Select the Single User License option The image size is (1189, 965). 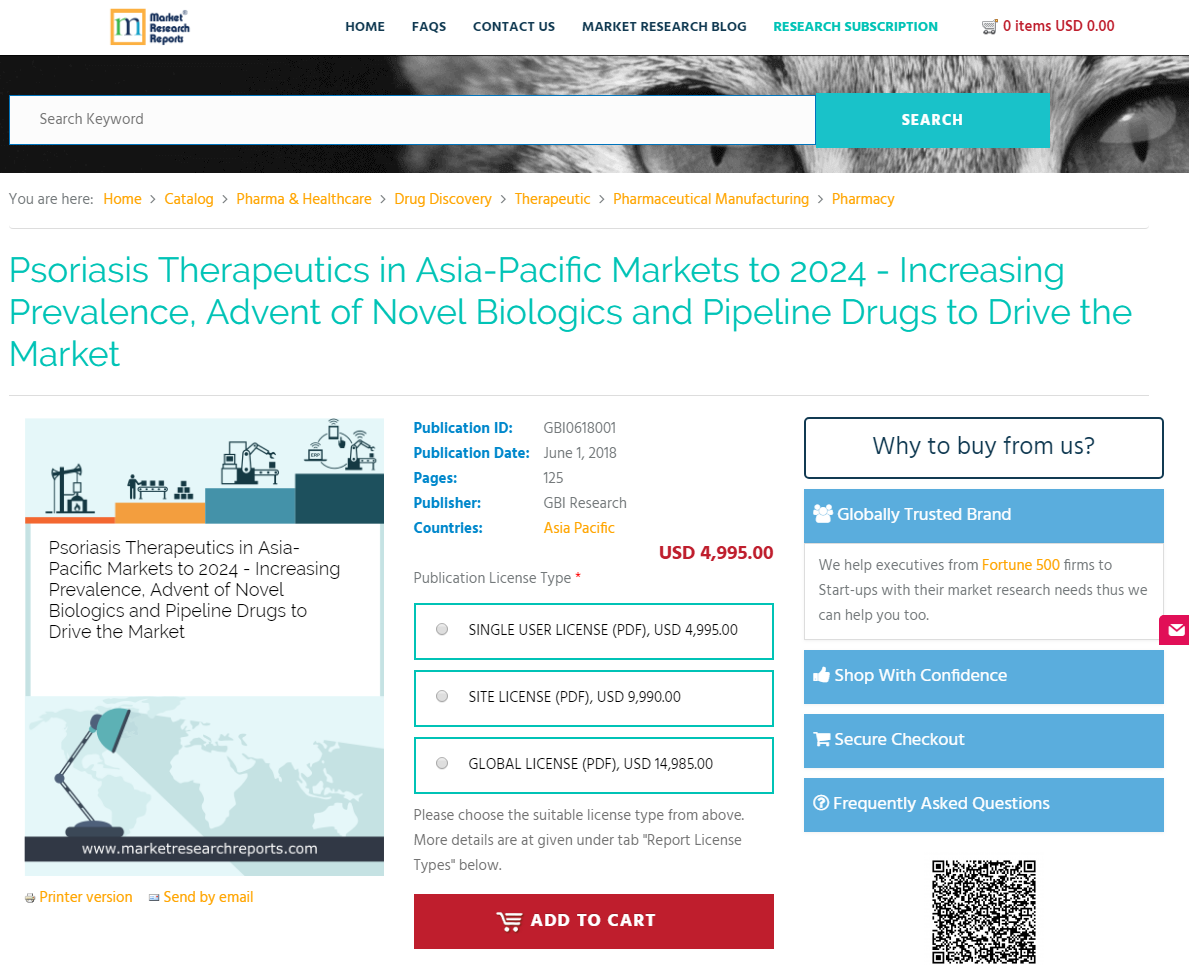[441, 629]
